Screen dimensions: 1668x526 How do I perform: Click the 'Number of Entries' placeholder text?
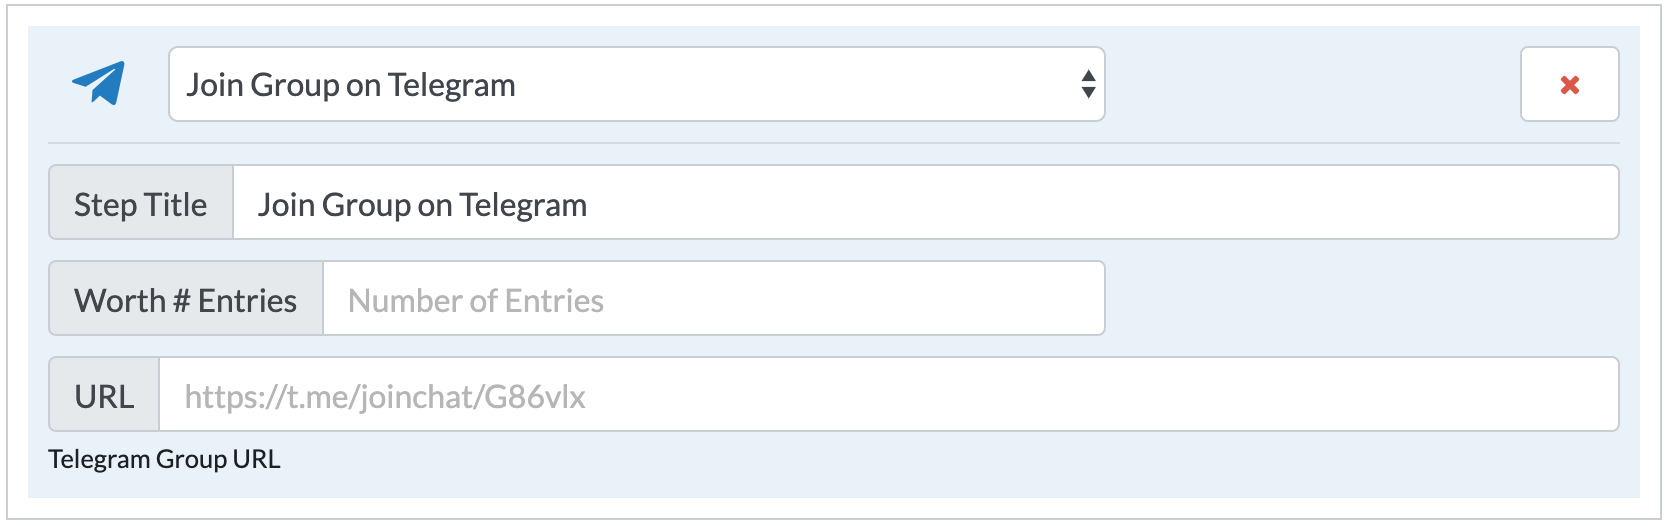coord(476,301)
